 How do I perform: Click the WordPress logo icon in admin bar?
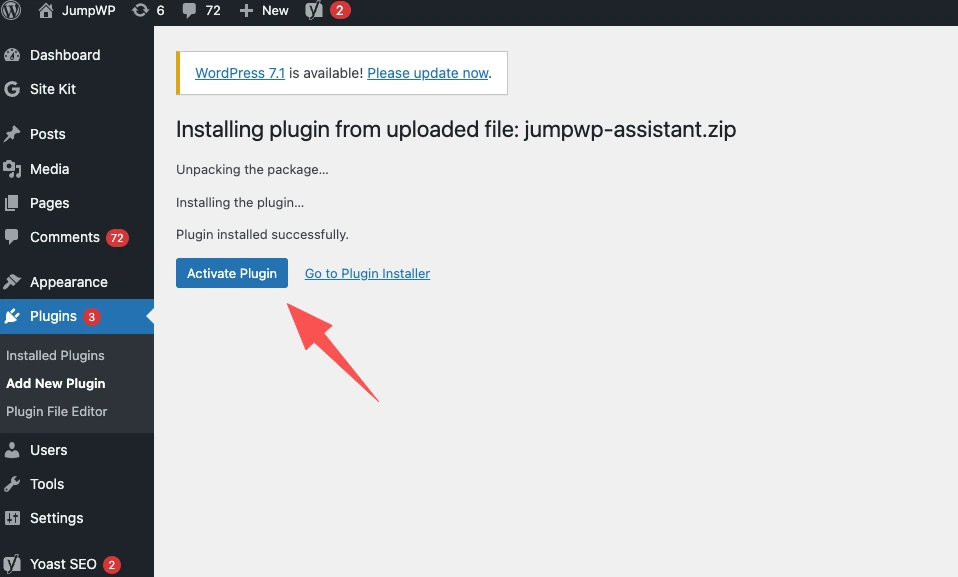tap(10, 10)
